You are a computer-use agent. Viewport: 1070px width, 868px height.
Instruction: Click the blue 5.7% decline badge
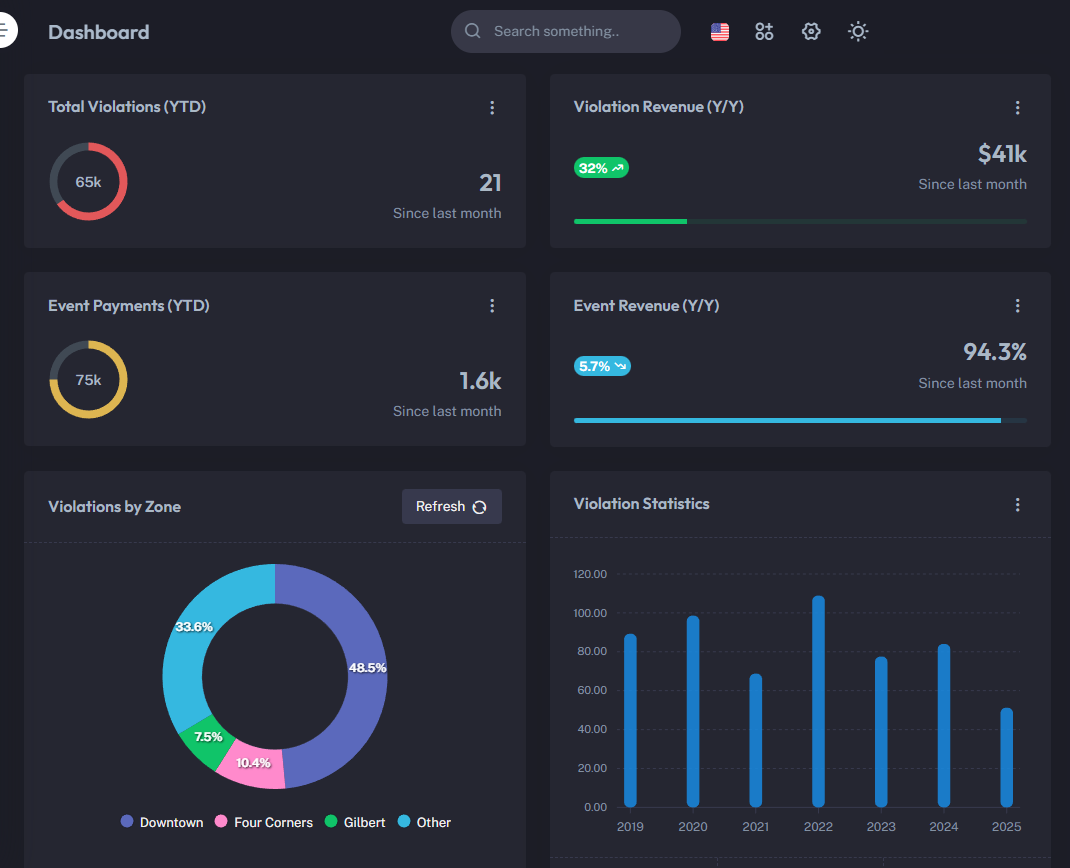(x=602, y=366)
